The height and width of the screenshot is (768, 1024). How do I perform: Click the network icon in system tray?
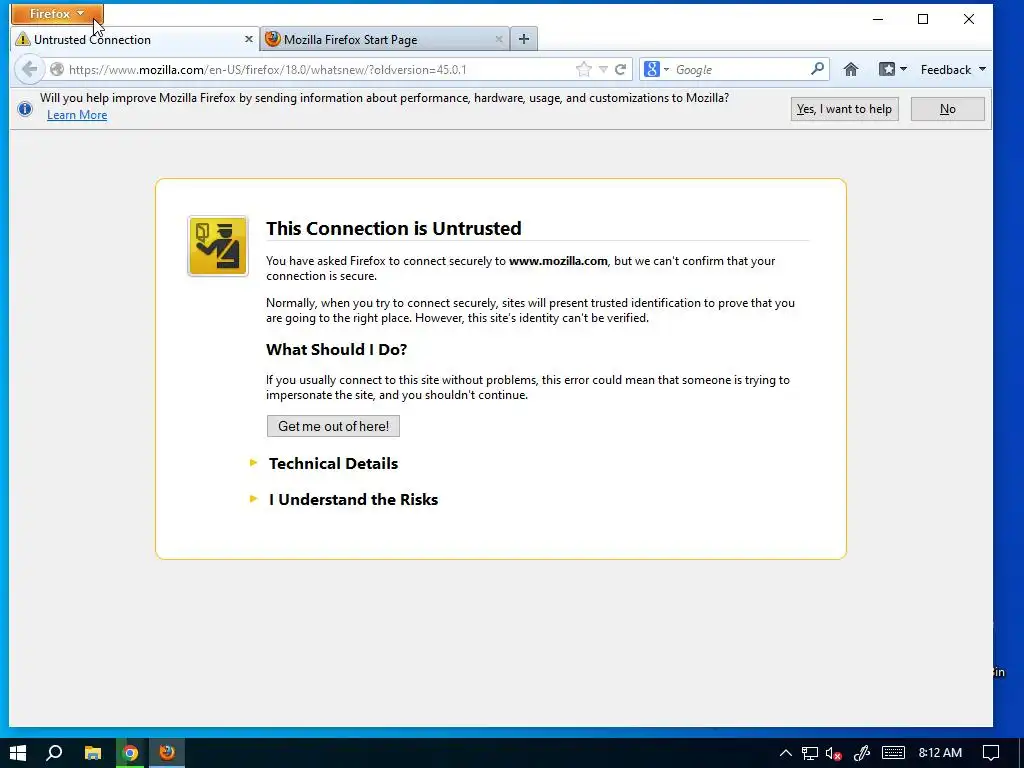(x=810, y=753)
